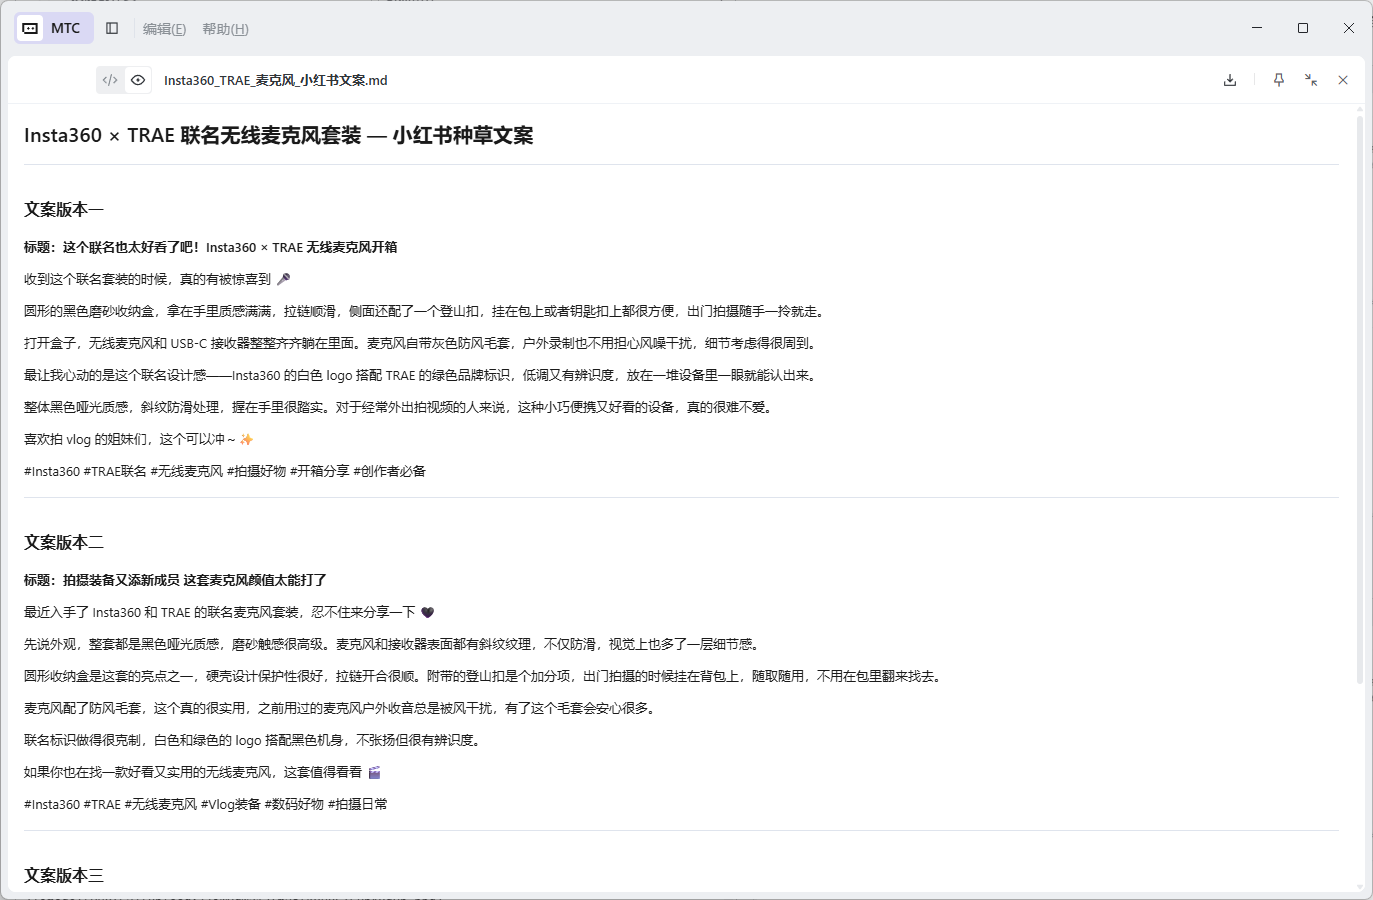The width and height of the screenshot is (1373, 900).
Task: Click the main title 'Insta360 × TRAE 联名无线麦克风套装'
Action: [x=193, y=135]
